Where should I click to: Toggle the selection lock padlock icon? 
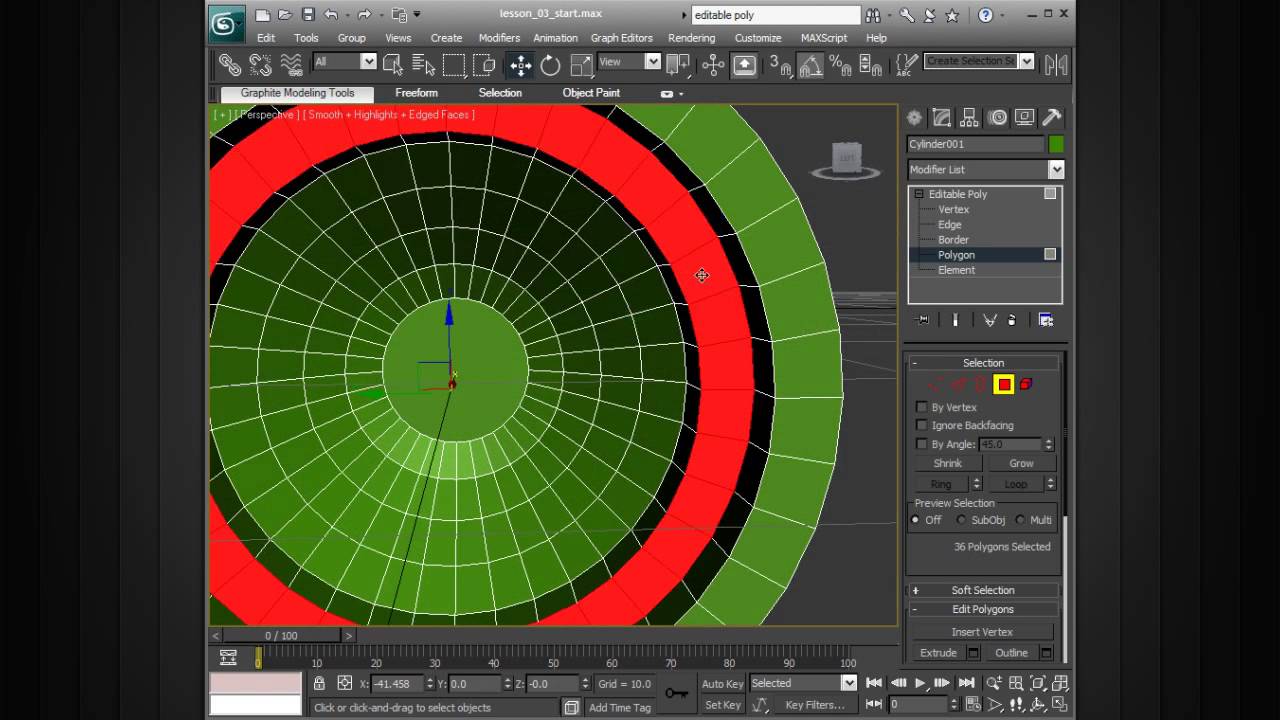coord(319,683)
